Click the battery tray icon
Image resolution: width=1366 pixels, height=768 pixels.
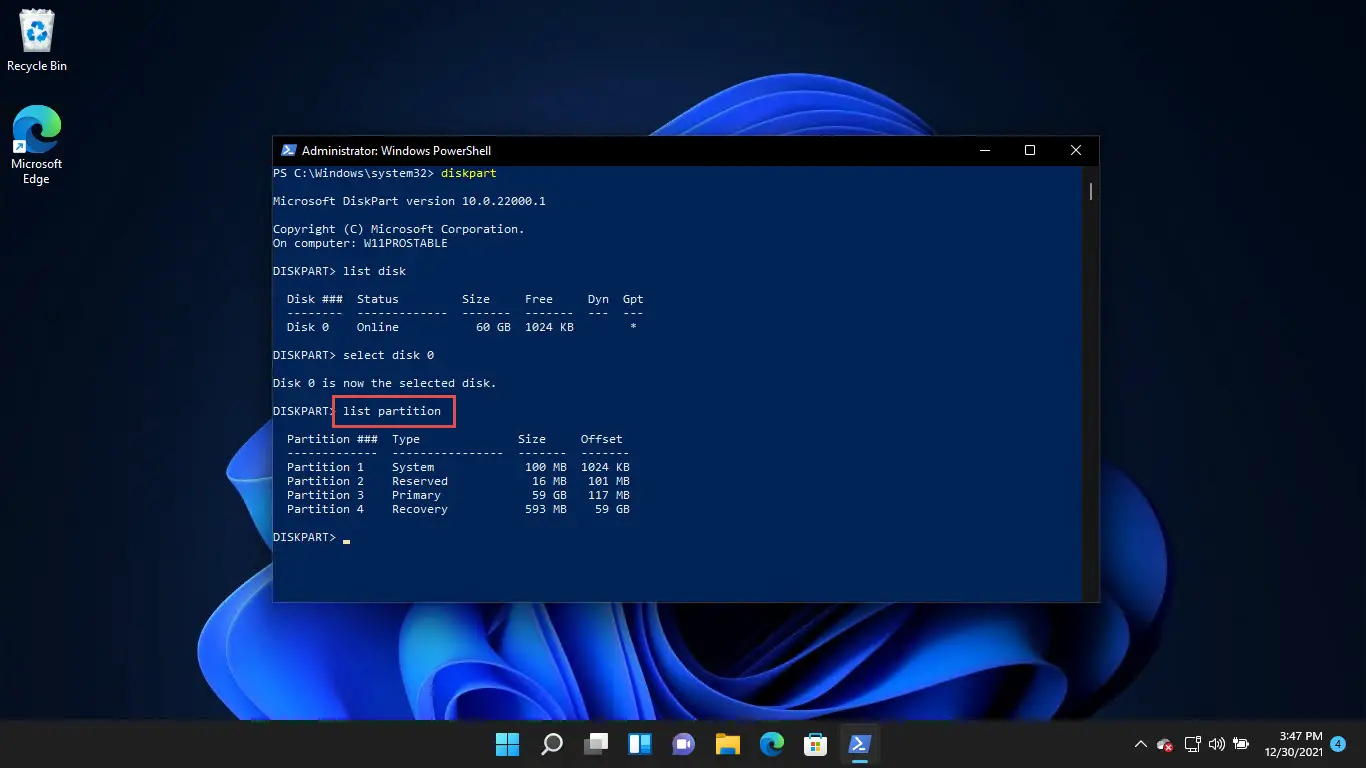pos(1241,744)
